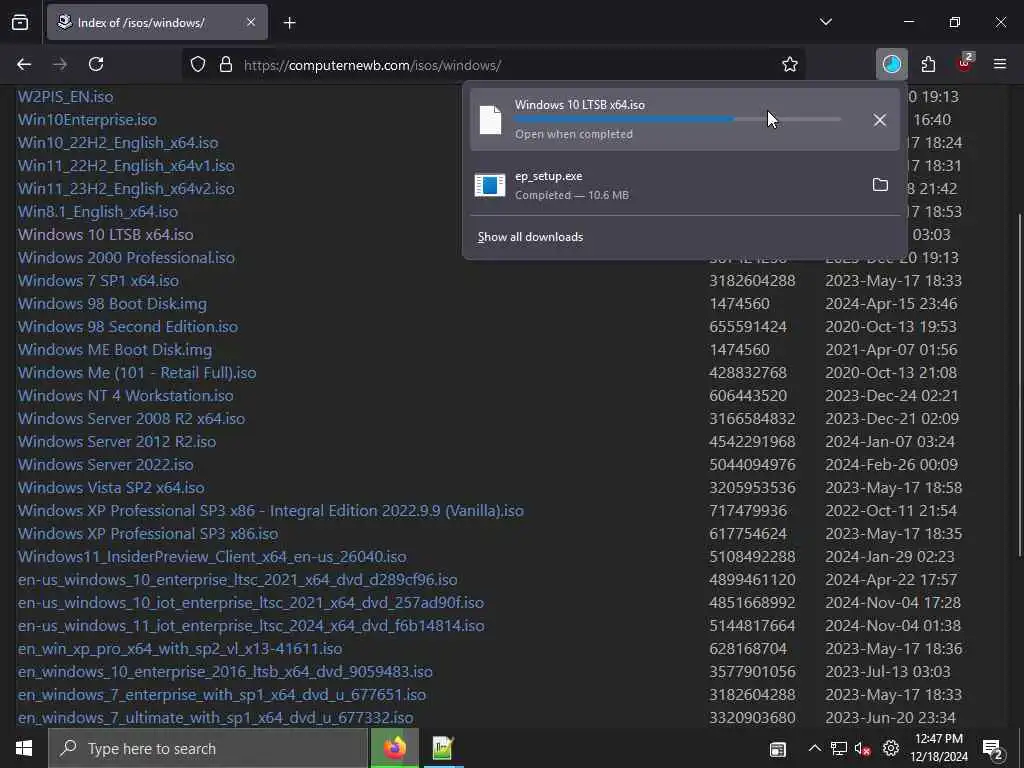Toggle the downloads panel button
The width and height of the screenshot is (1024, 768).
[x=891, y=64]
